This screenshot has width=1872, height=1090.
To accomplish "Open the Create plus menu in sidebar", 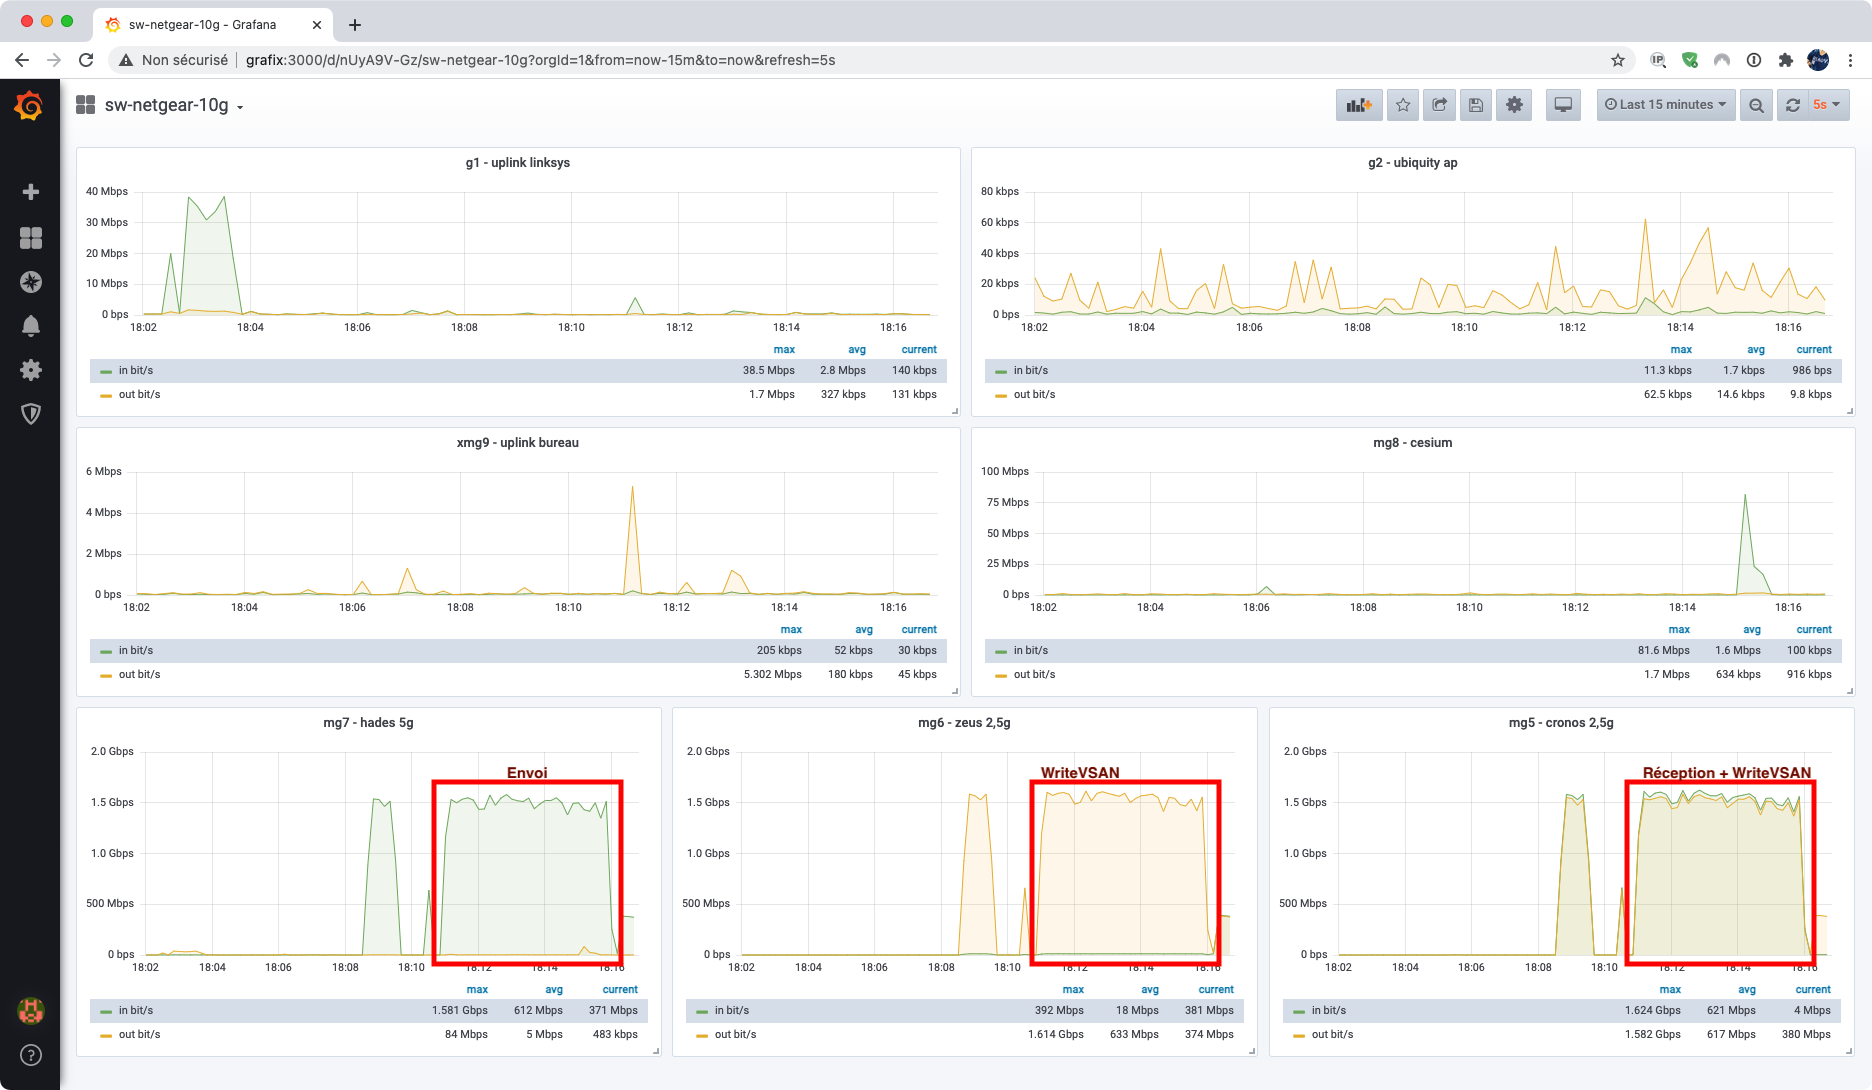I will pyautogui.click(x=31, y=192).
